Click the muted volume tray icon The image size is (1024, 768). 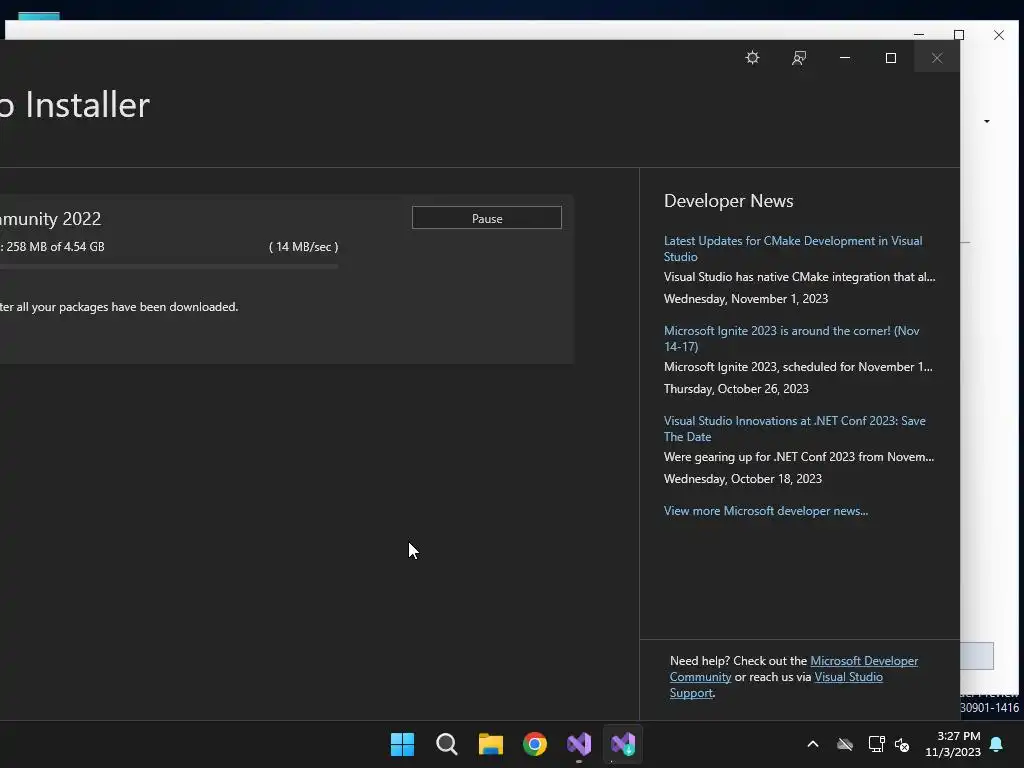[x=903, y=744]
